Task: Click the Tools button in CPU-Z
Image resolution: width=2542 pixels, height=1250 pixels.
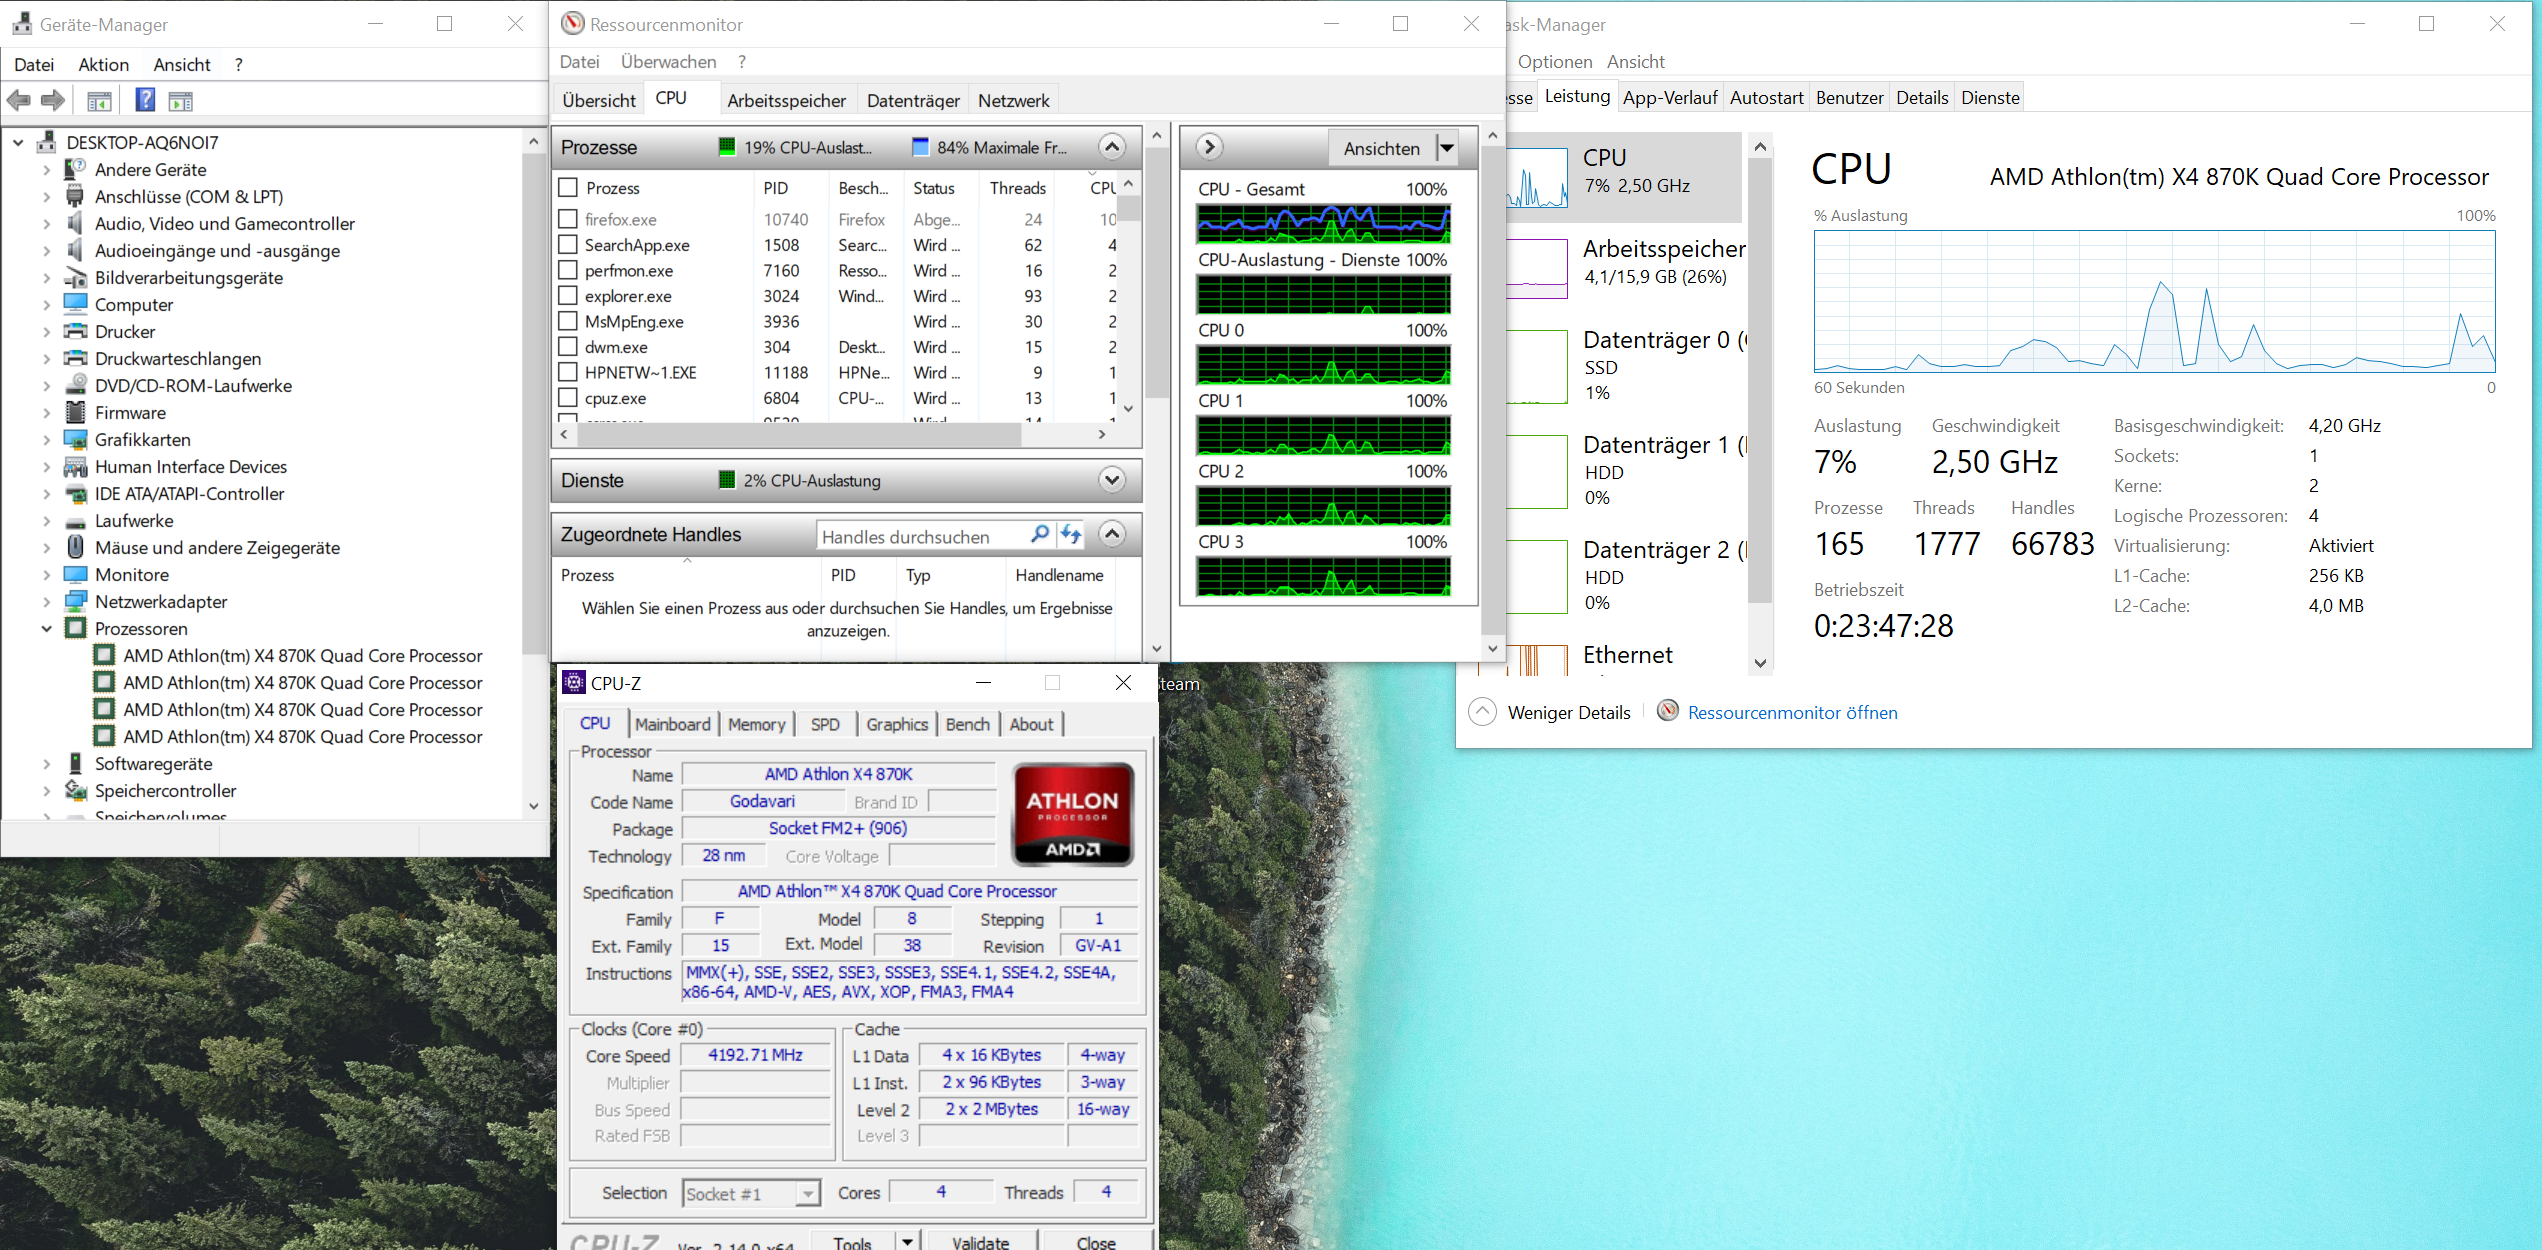Action: tap(853, 1240)
